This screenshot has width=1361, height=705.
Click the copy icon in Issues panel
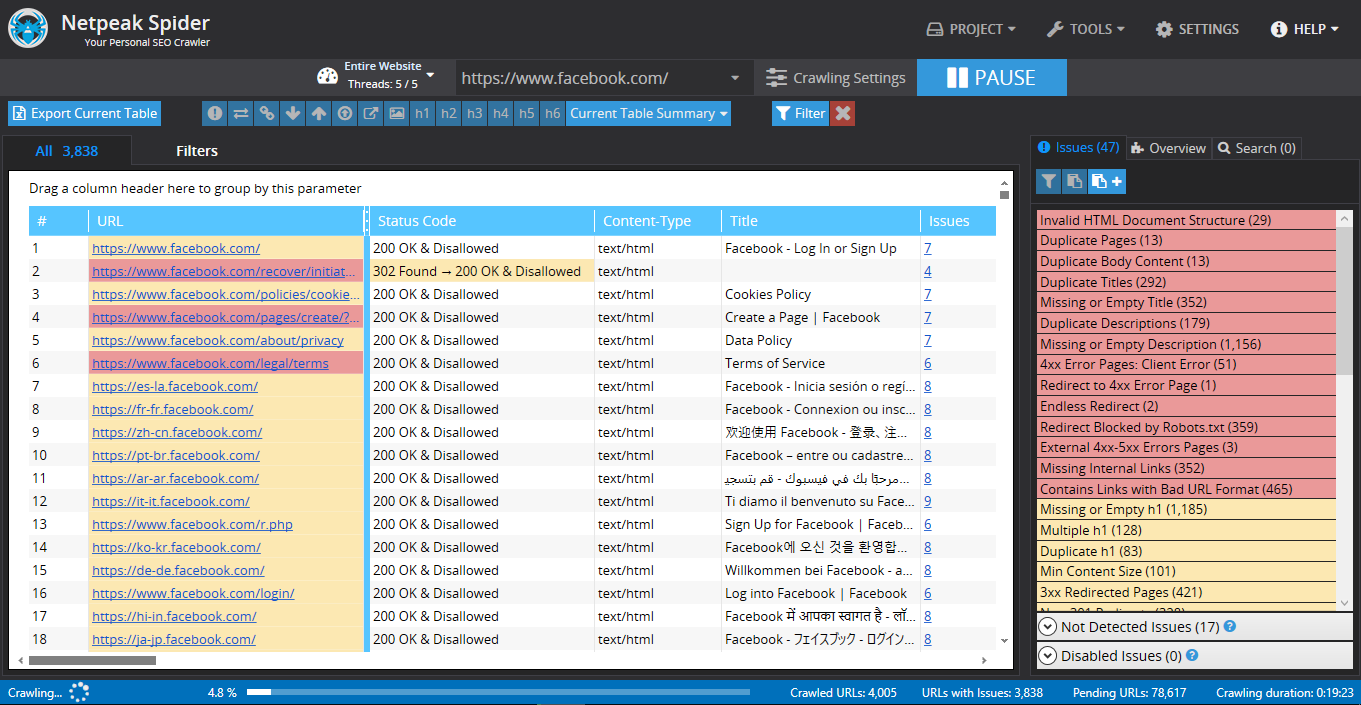[1074, 181]
